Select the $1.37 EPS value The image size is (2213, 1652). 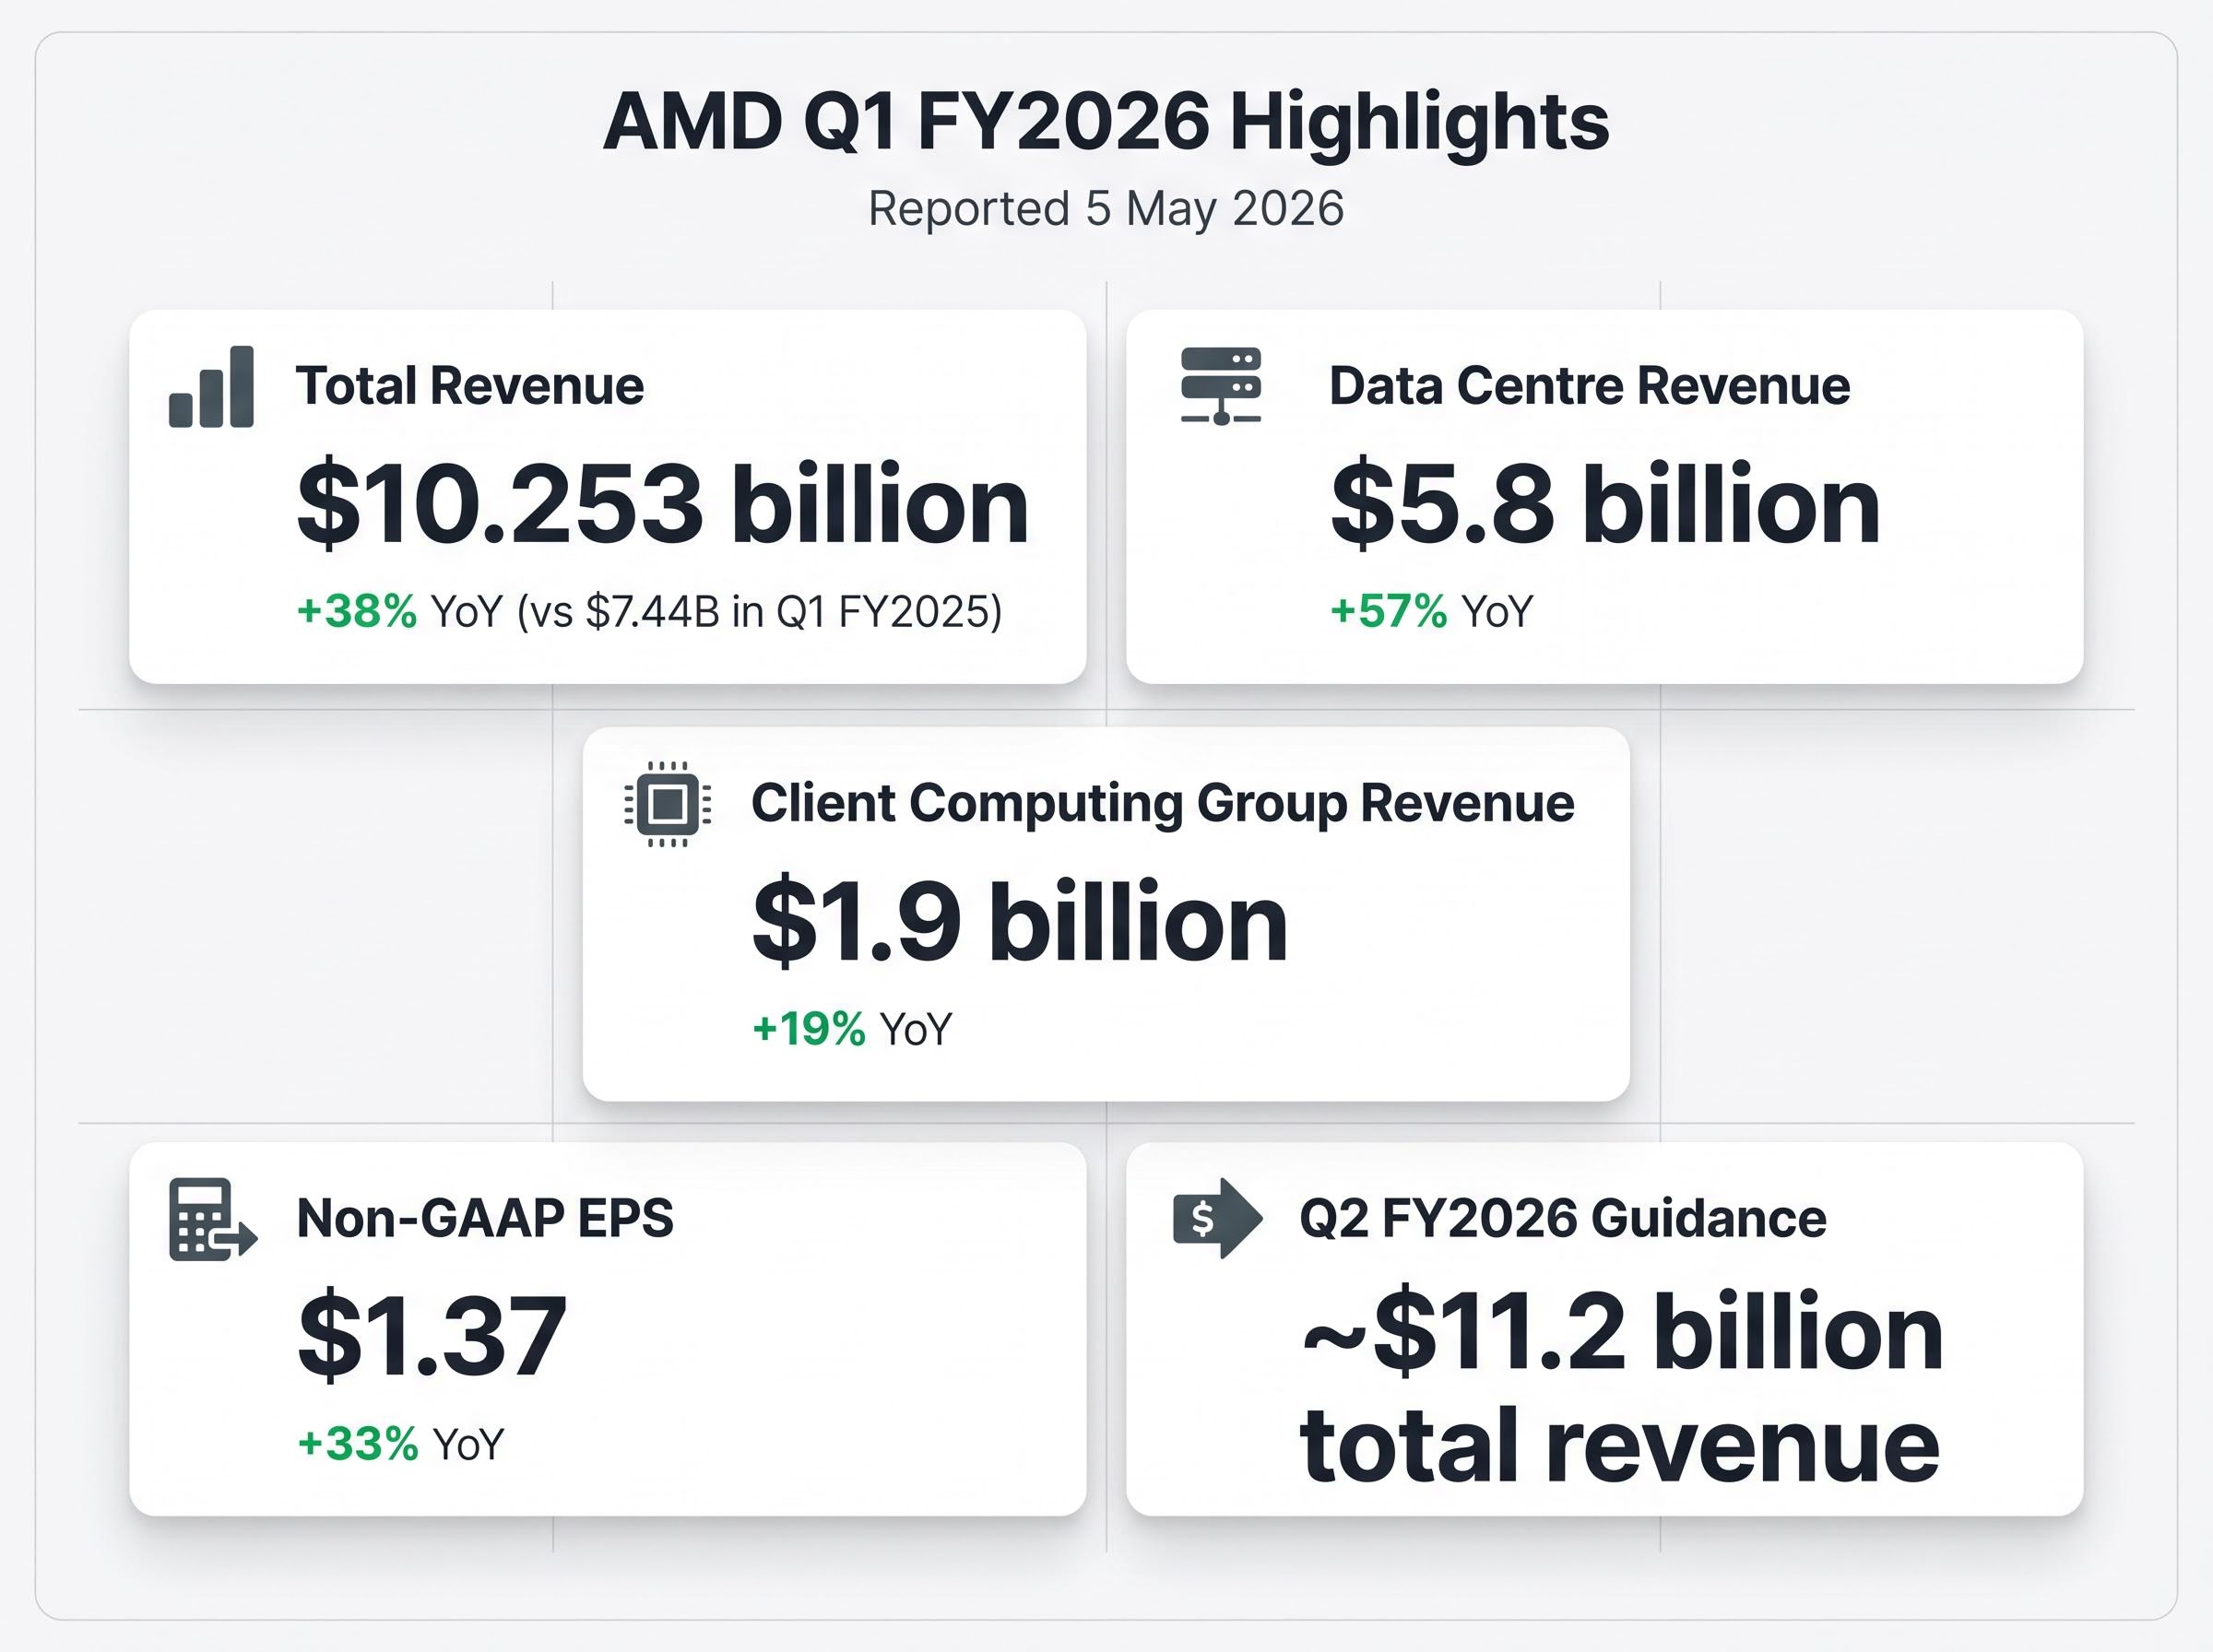pyautogui.click(x=432, y=1336)
